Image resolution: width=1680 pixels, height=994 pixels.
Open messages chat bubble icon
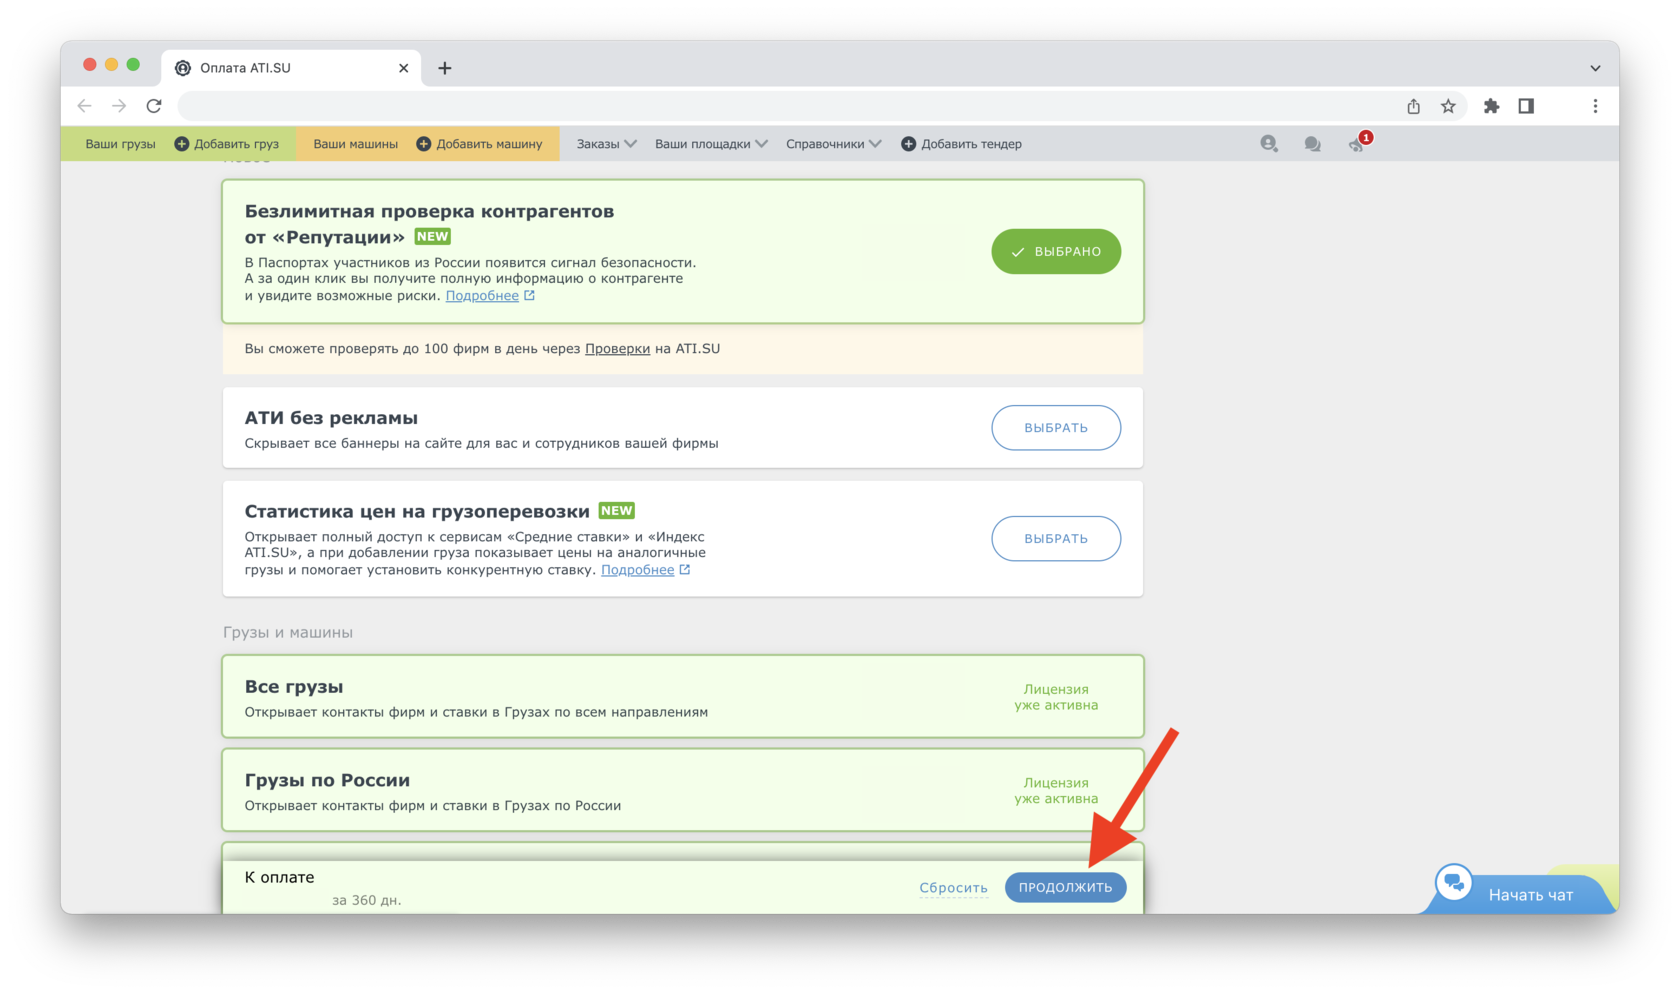[1312, 144]
